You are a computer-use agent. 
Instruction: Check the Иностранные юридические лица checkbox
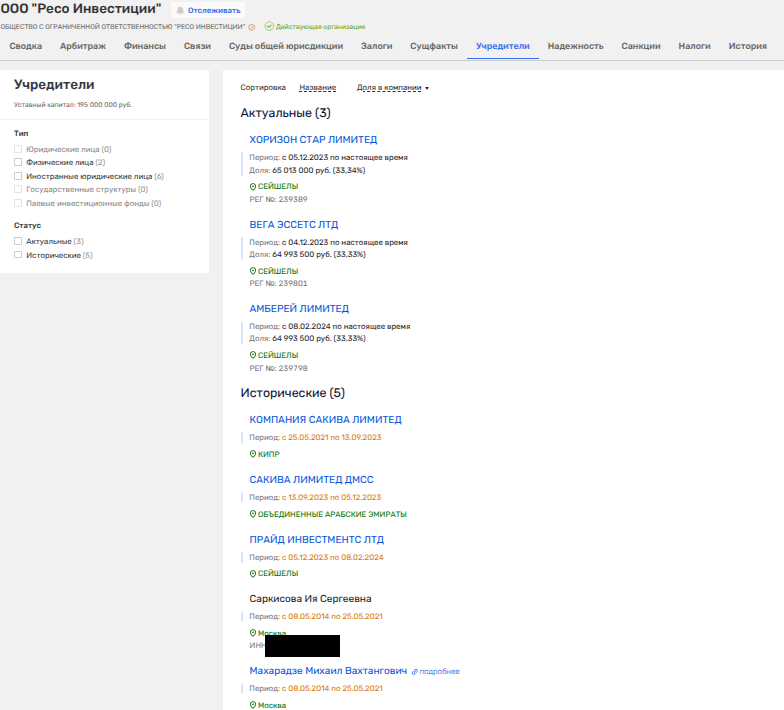18,176
